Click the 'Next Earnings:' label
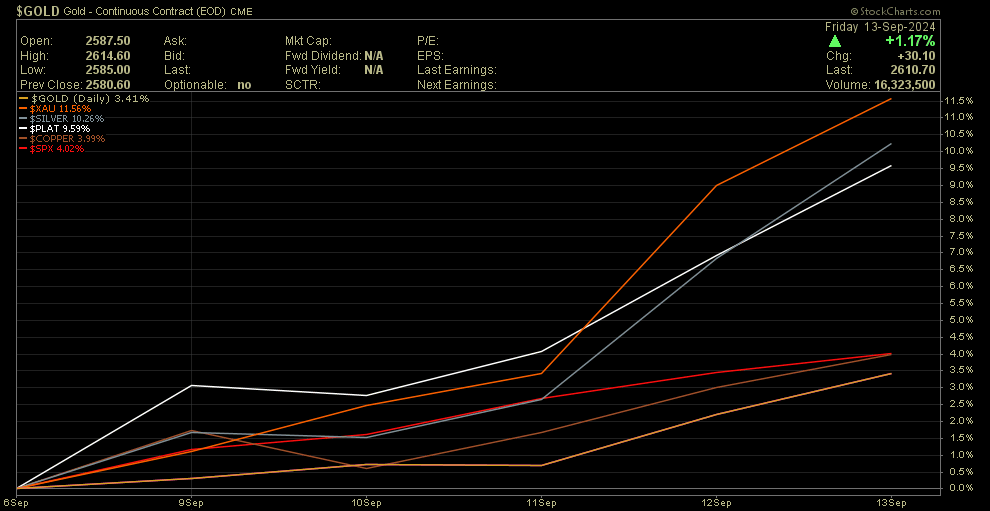The width and height of the screenshot is (990, 511). click(456, 84)
